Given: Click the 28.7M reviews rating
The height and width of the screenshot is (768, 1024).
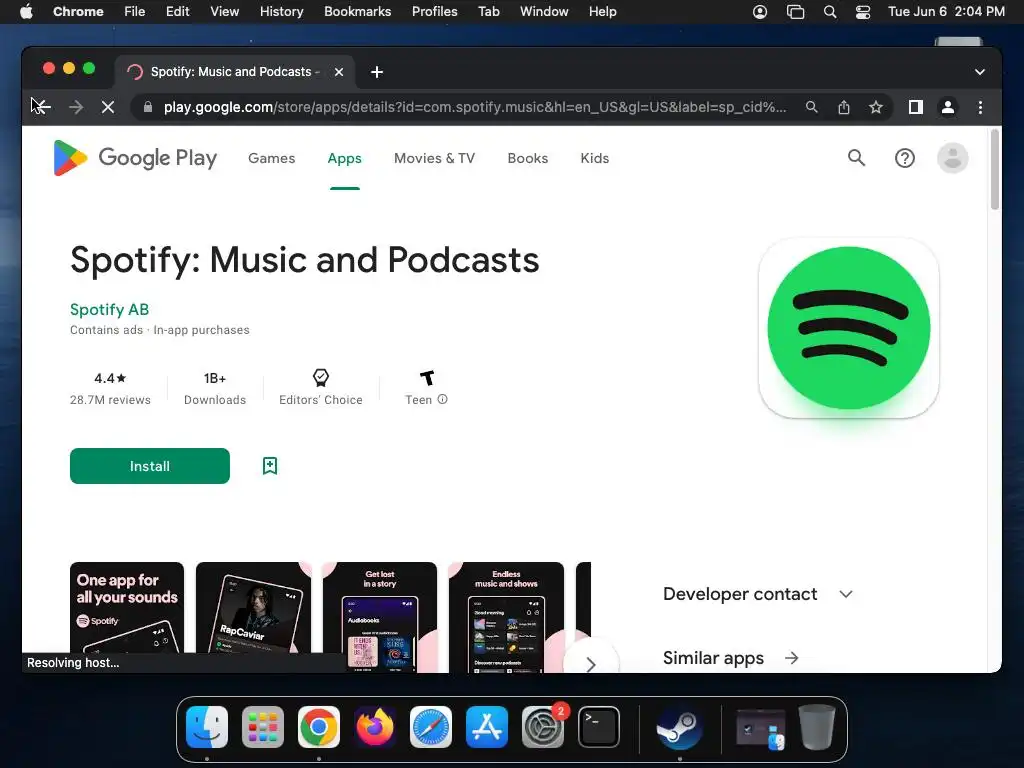Looking at the screenshot, I should coord(110,389).
